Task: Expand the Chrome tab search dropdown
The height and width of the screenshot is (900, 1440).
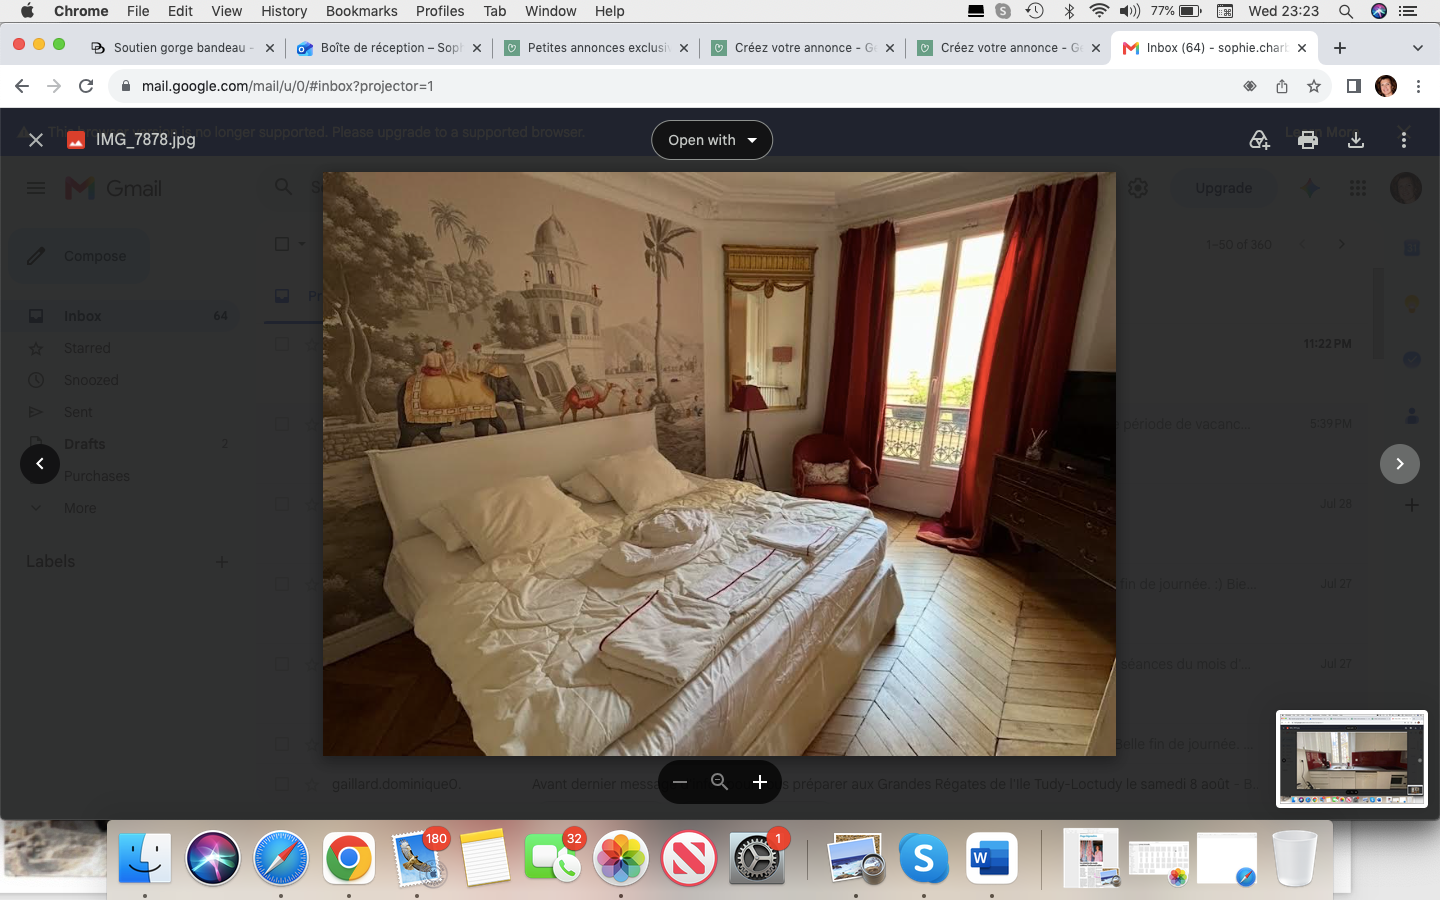Action: point(1417,48)
